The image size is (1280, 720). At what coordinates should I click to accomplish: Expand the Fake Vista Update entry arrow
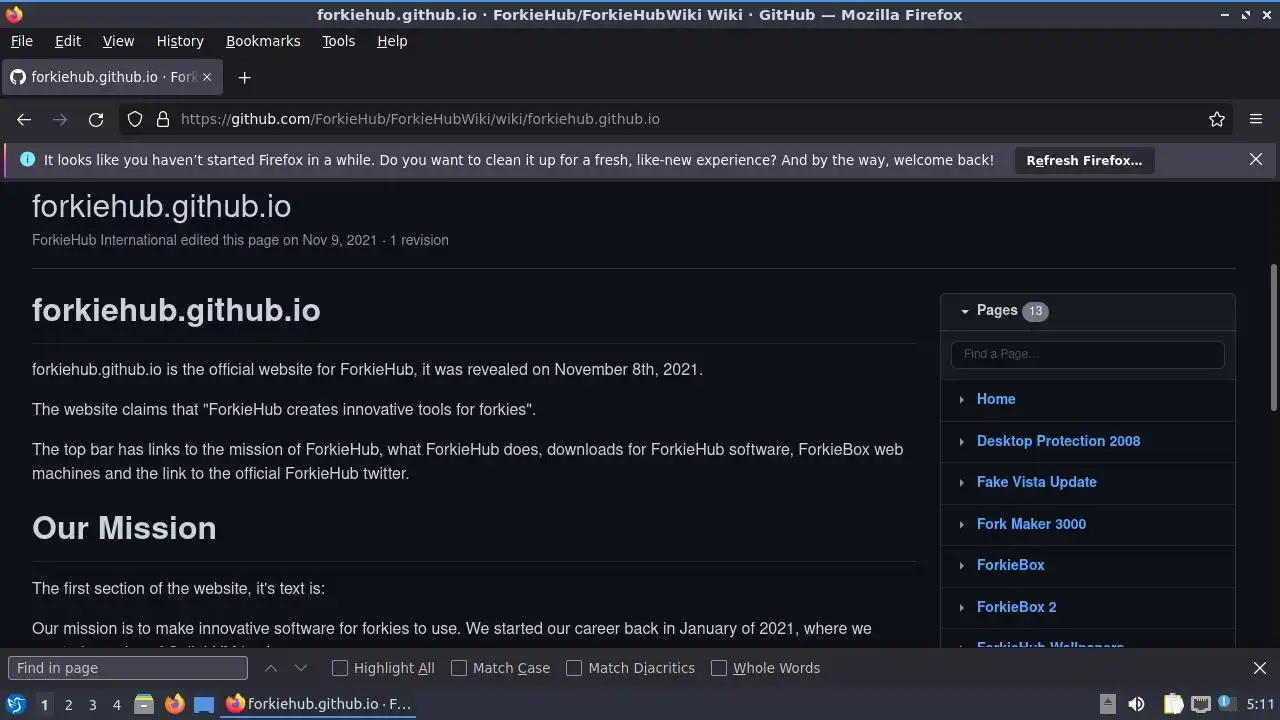pyautogui.click(x=962, y=482)
